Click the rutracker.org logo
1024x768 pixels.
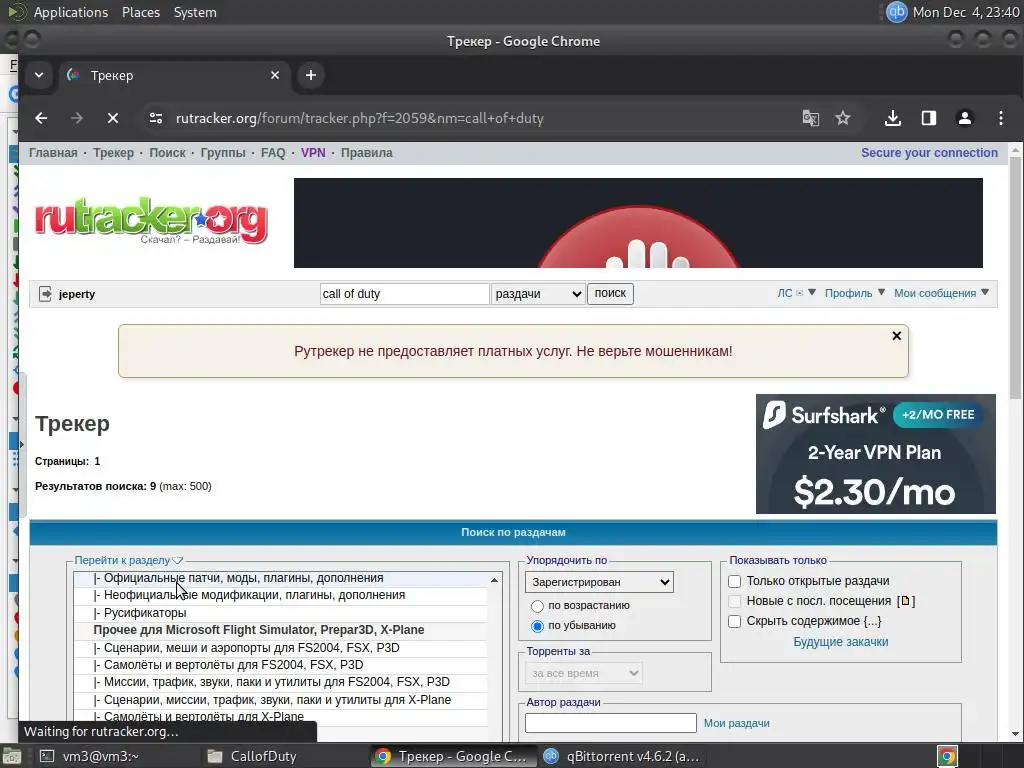(151, 220)
